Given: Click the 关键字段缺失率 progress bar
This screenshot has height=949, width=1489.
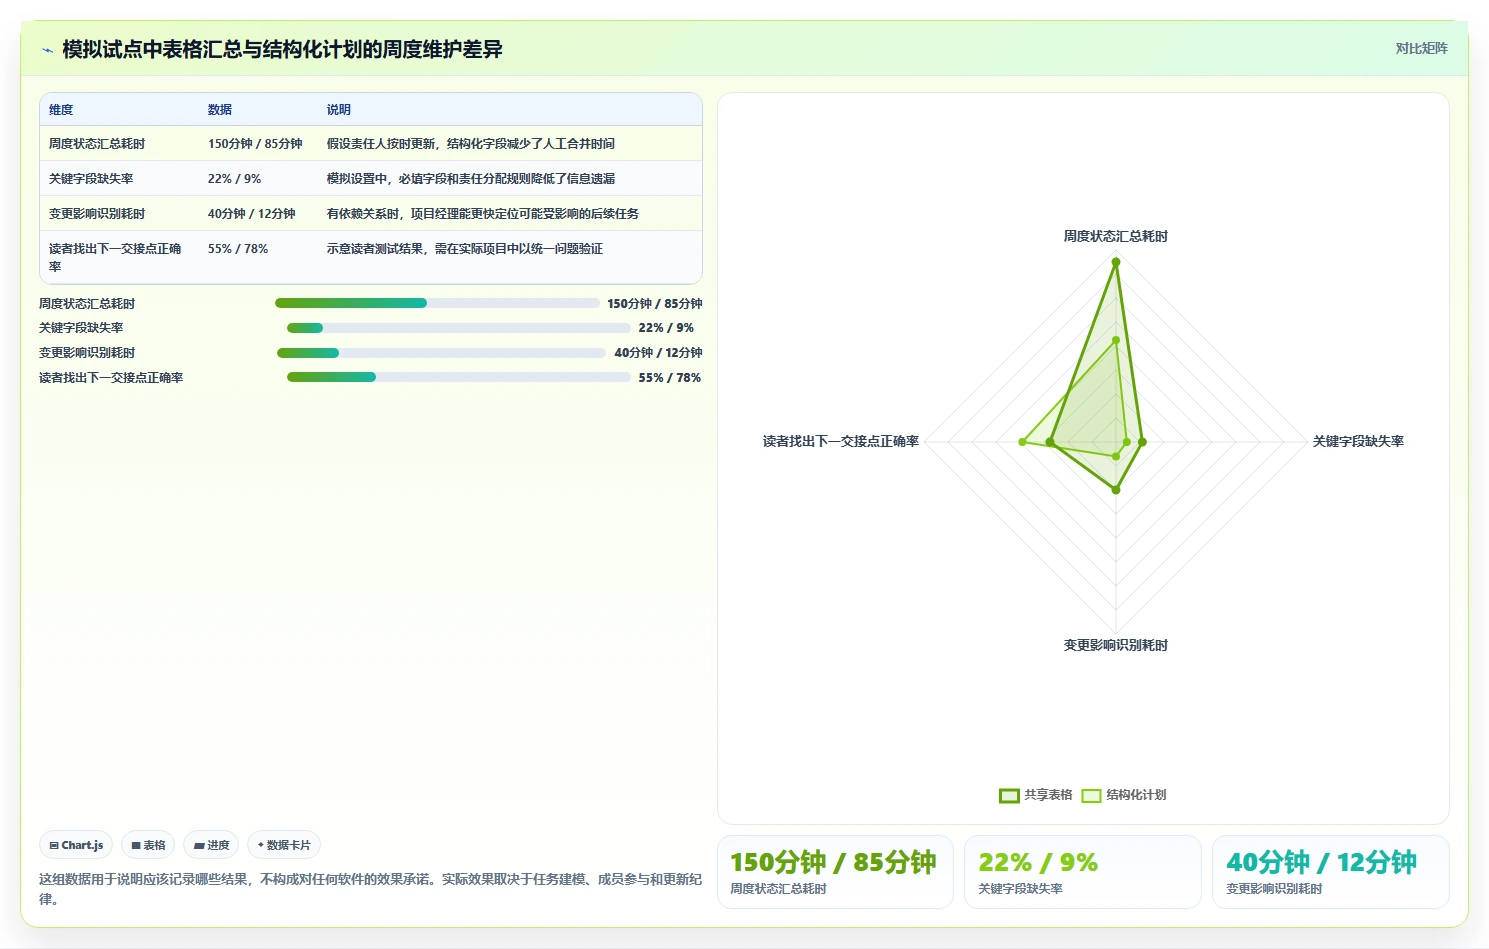Looking at the screenshot, I should [459, 328].
